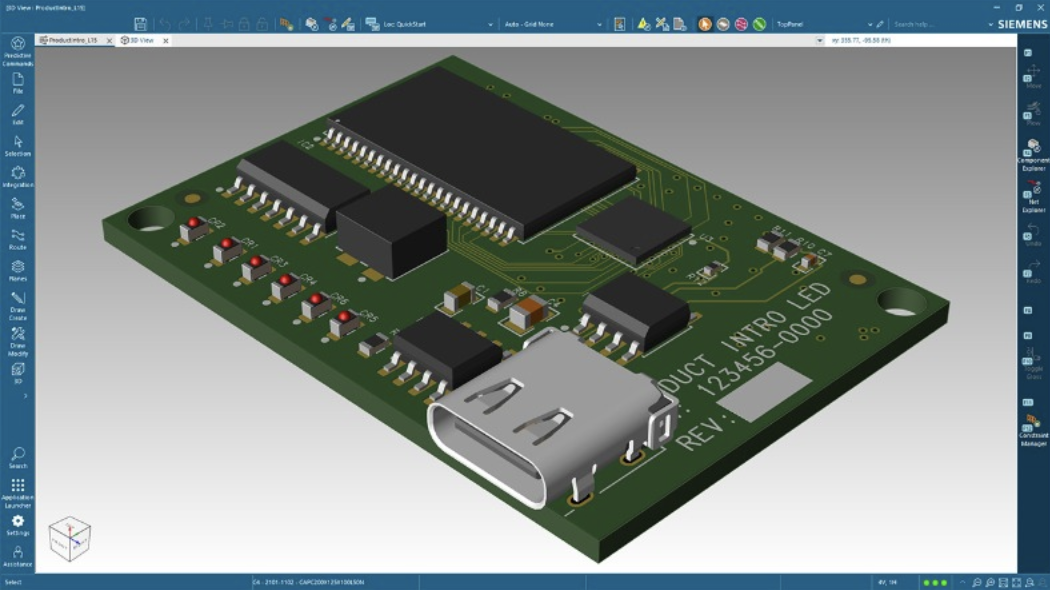Open the Planes tools in left sidebar
This screenshot has height=590, width=1050.
pyautogui.click(x=18, y=270)
